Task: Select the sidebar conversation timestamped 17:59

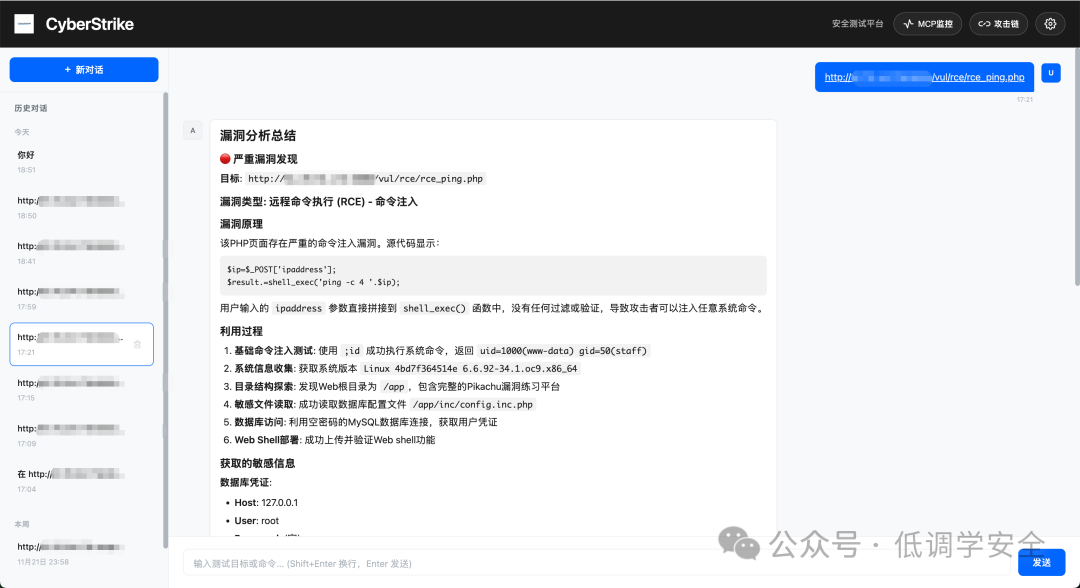Action: 81,298
